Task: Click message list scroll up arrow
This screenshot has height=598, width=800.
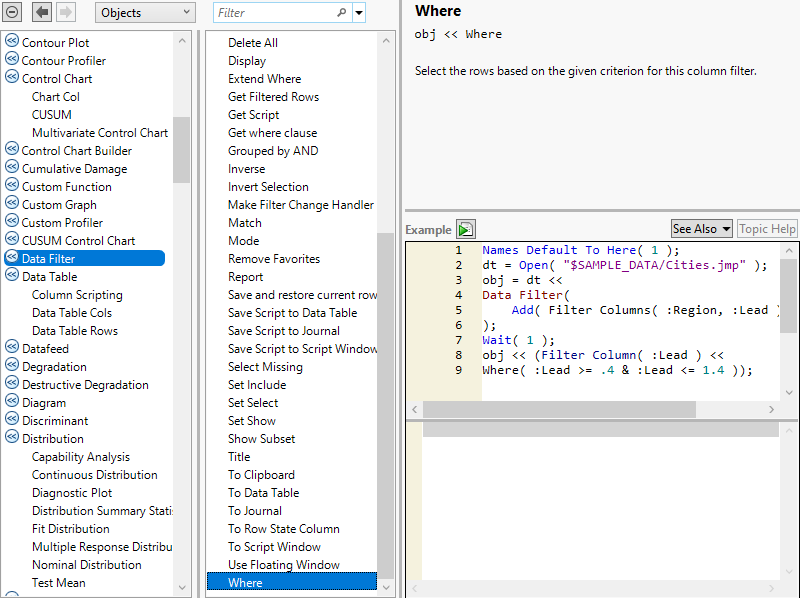Action: [x=386, y=40]
